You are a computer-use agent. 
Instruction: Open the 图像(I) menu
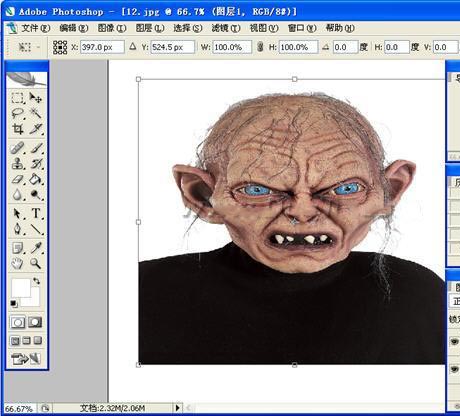click(x=112, y=28)
